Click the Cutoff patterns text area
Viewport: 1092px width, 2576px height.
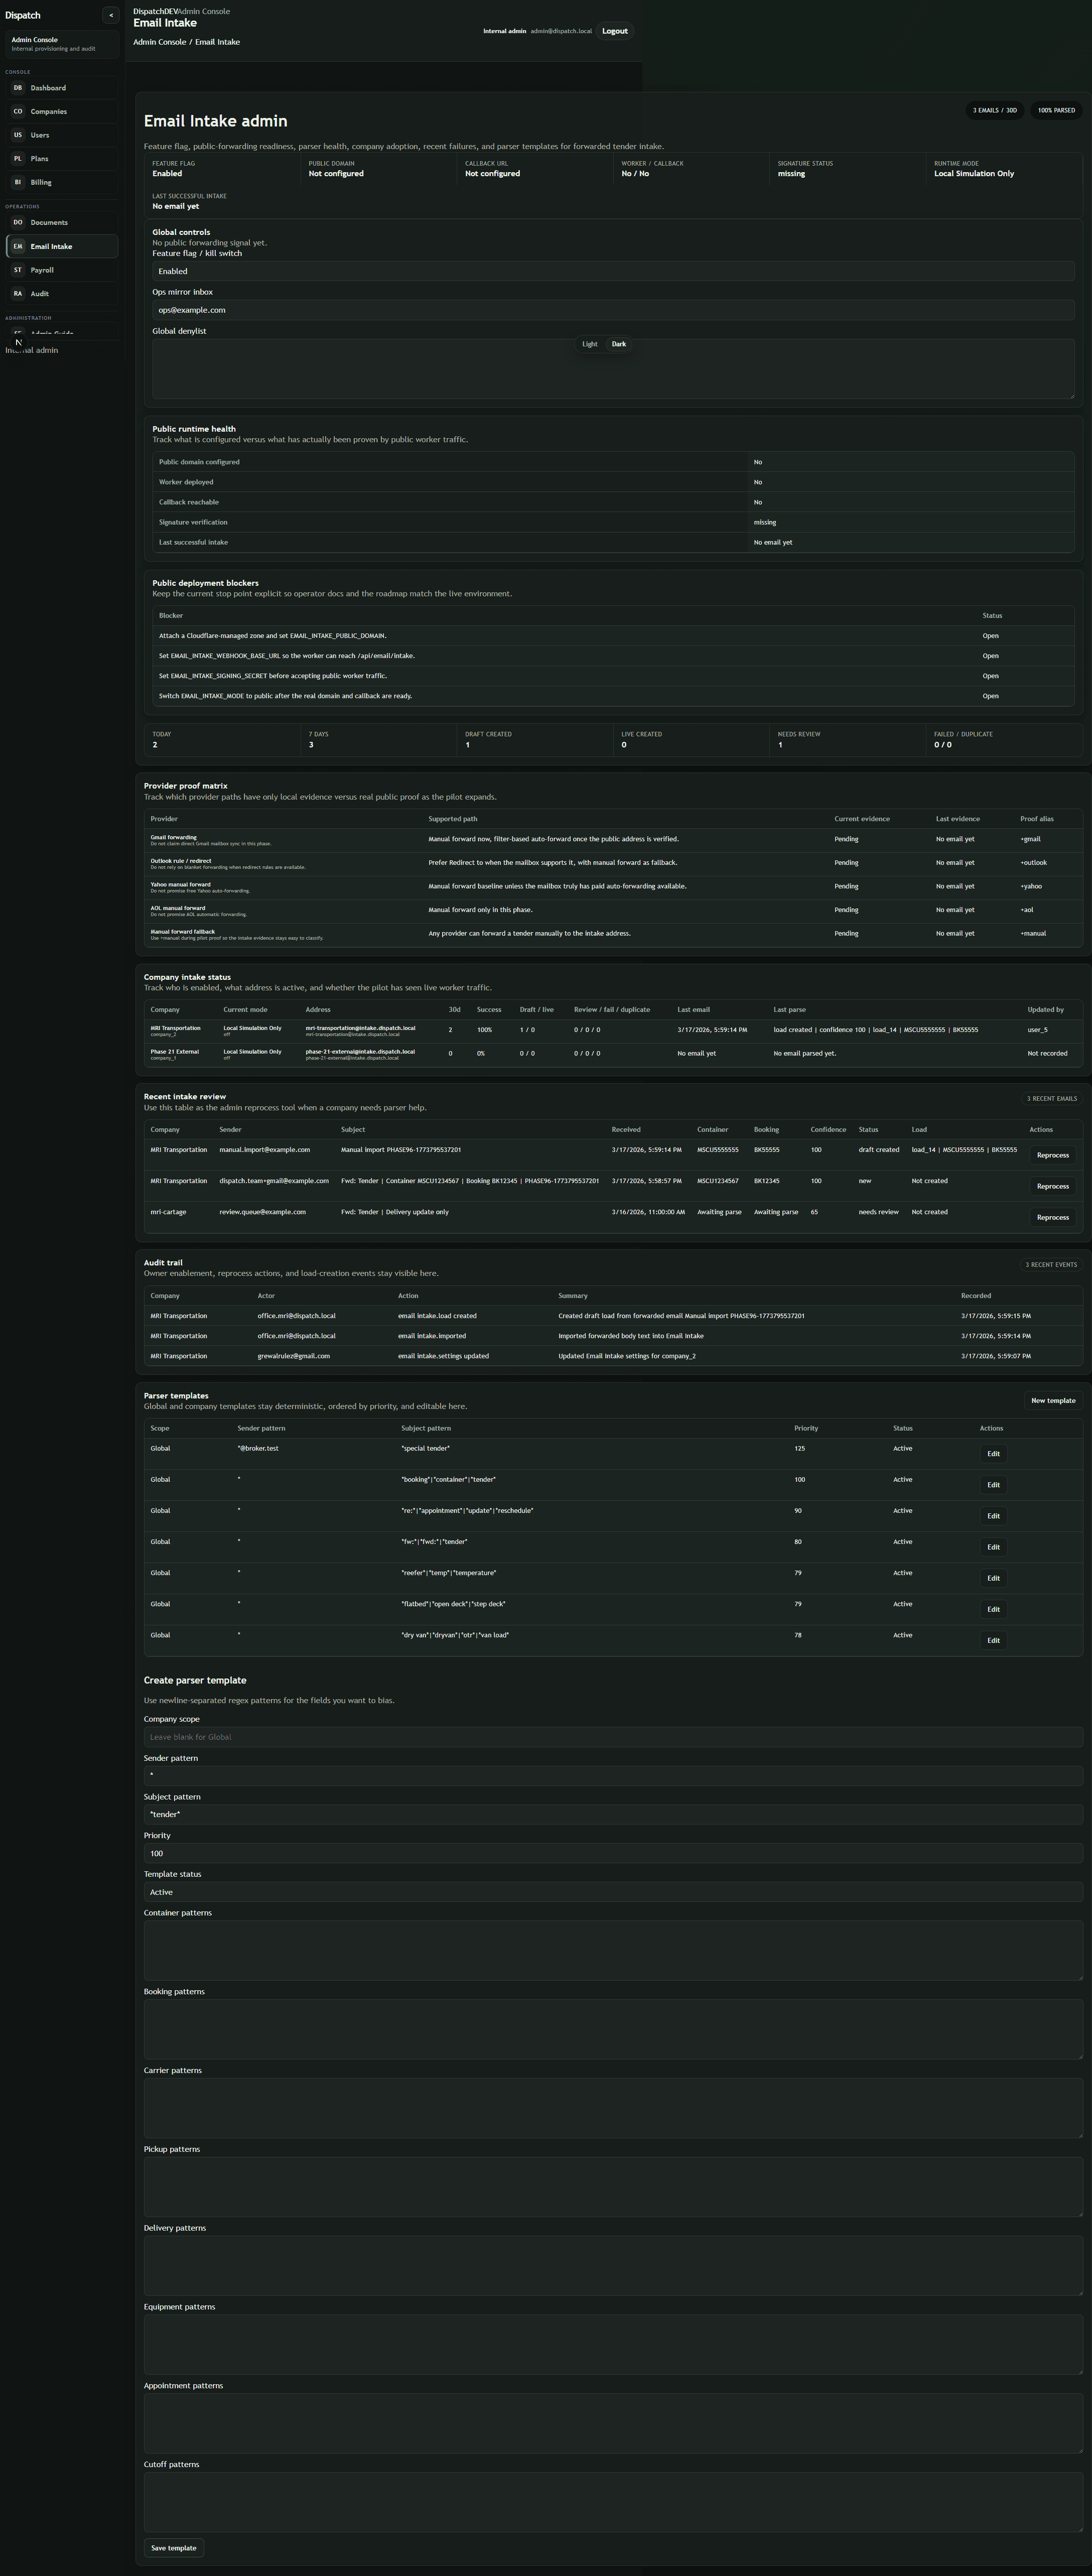click(613, 2502)
